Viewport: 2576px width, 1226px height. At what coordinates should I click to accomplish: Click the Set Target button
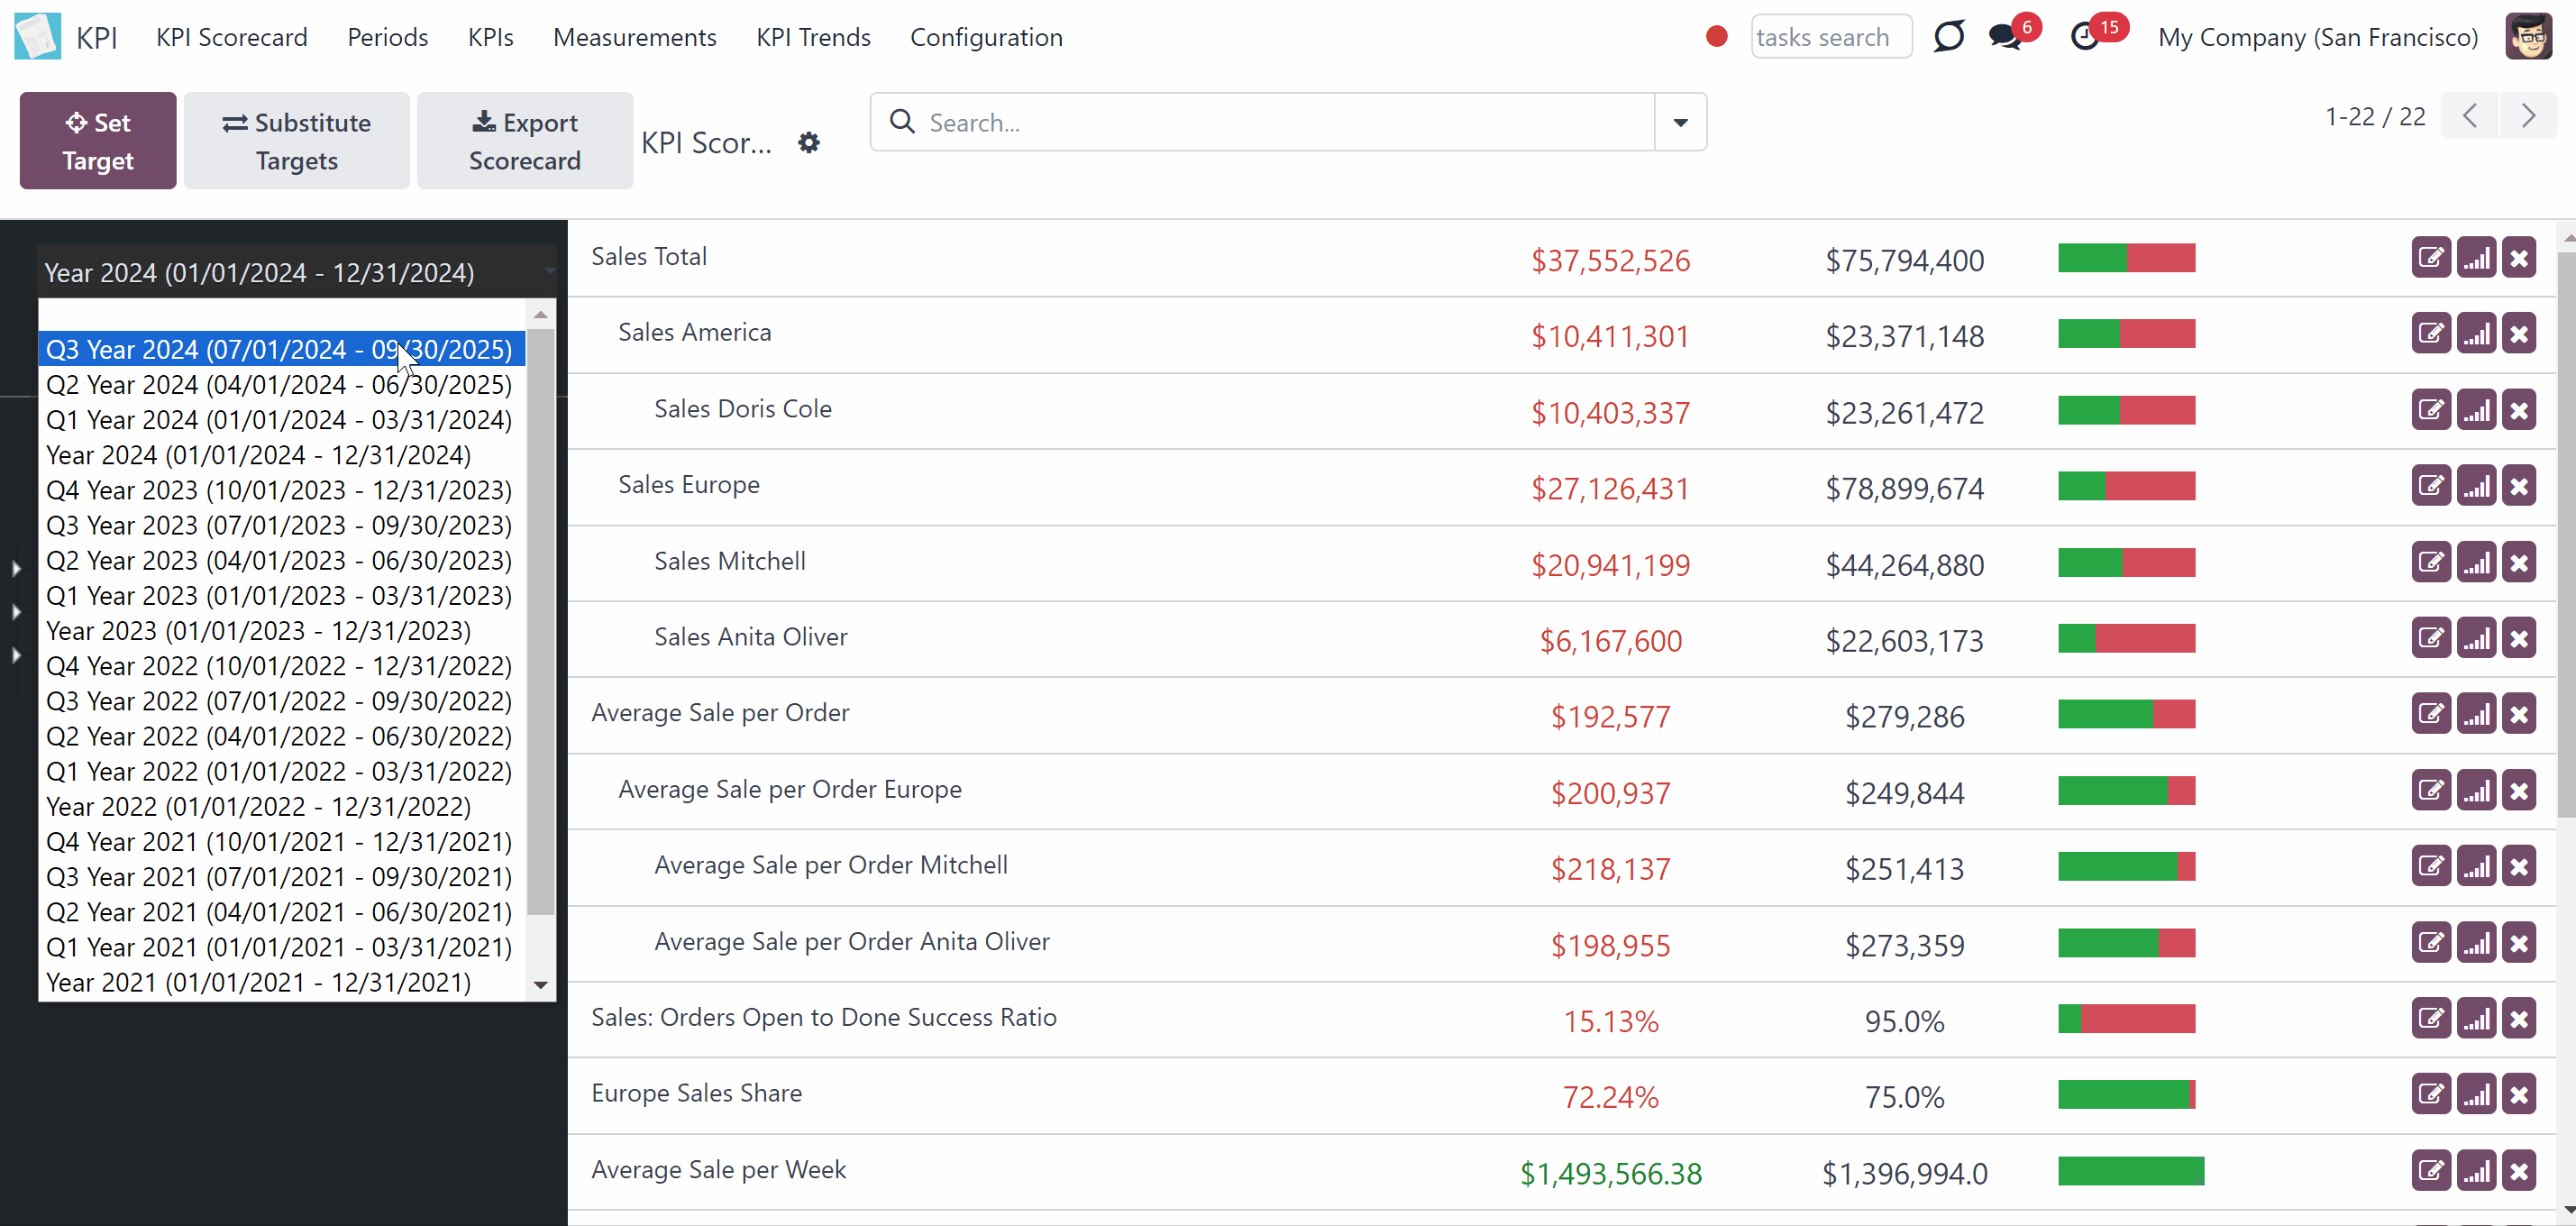(x=98, y=141)
